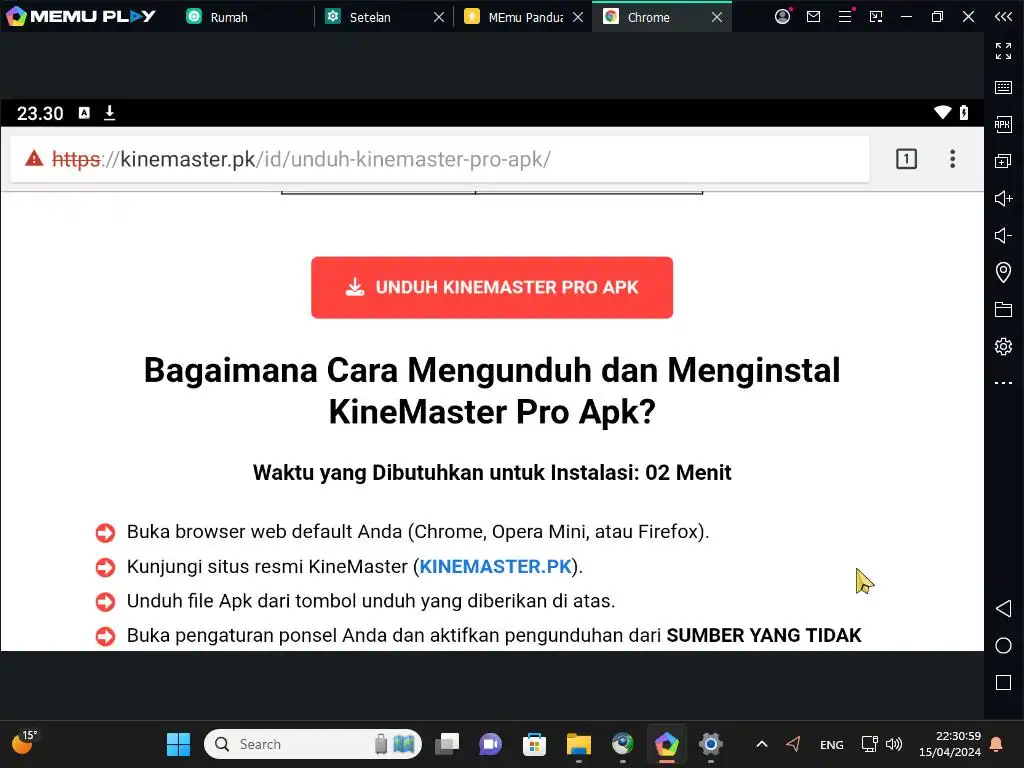The height and width of the screenshot is (768, 1024).
Task: Click the volume up icon in sidebar
Action: 1003,198
